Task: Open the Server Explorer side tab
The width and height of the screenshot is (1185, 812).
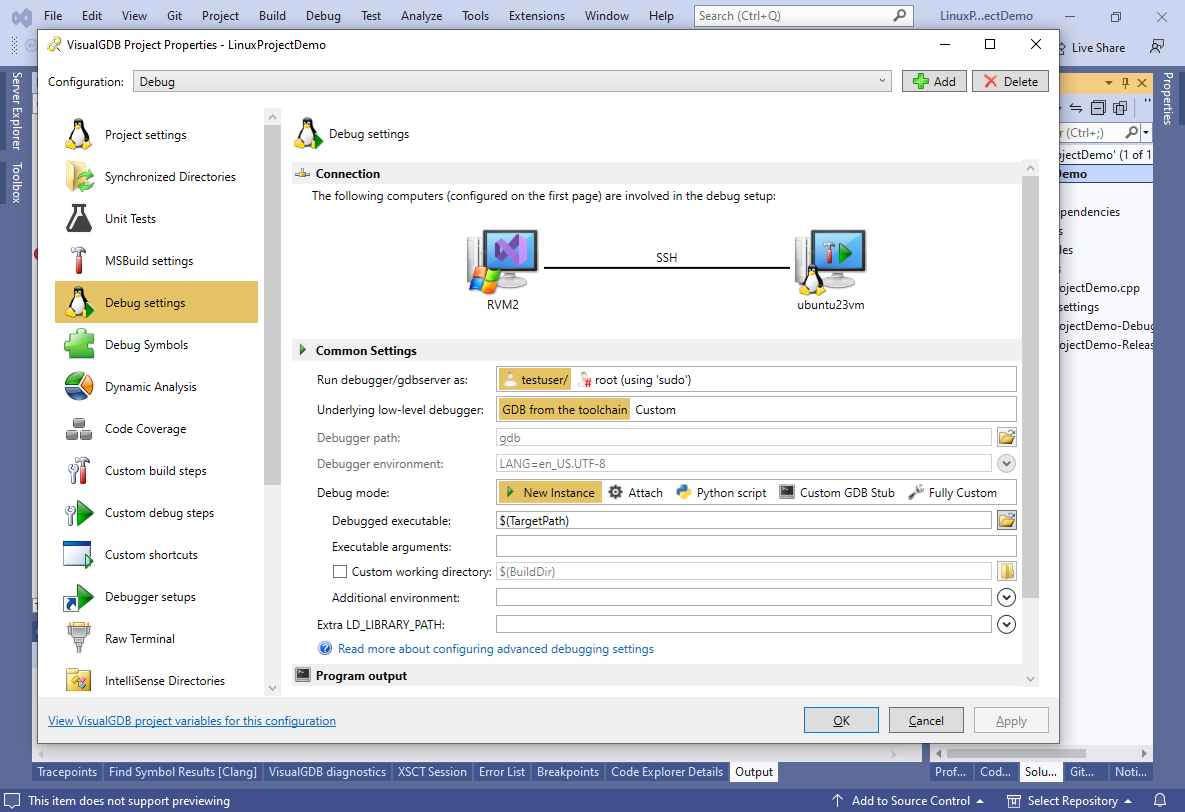Action: click(x=17, y=110)
